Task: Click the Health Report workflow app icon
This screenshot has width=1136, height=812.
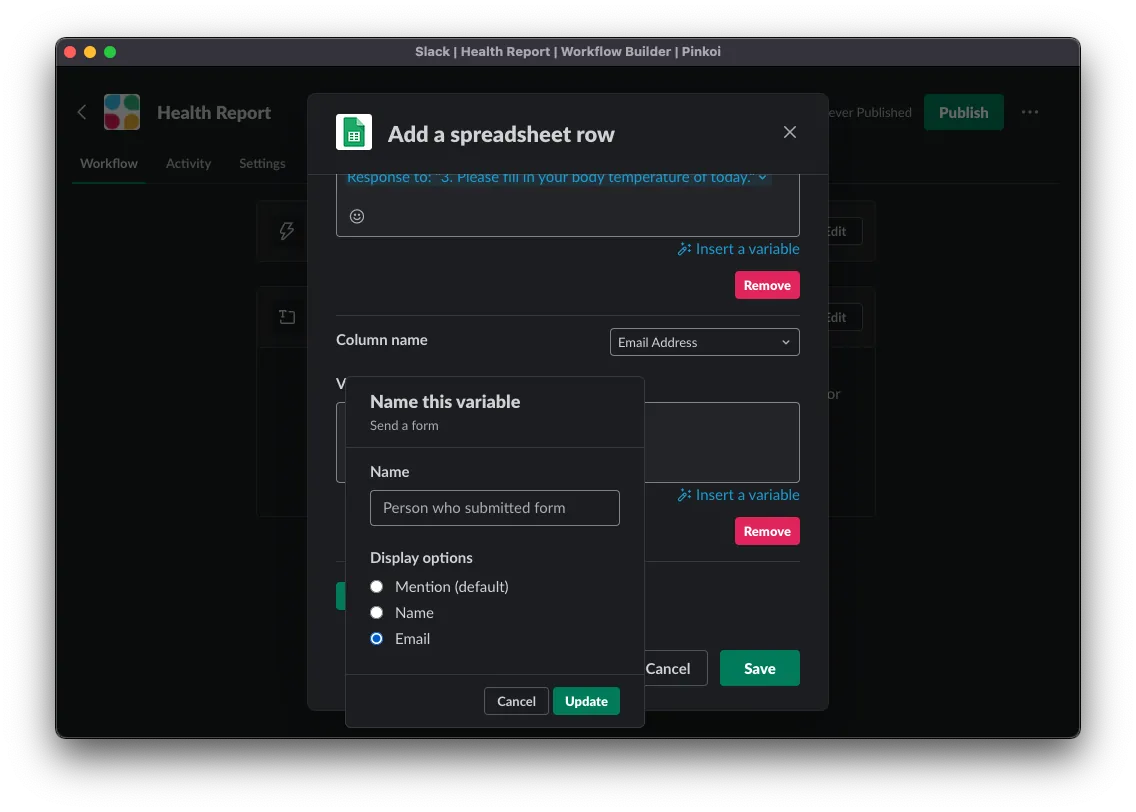Action: click(x=122, y=112)
